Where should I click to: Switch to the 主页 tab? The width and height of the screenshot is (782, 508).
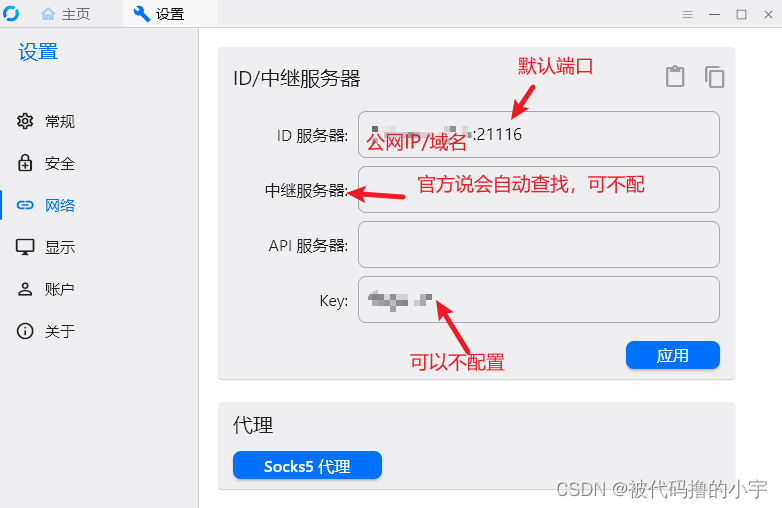pyautogui.click(x=65, y=14)
